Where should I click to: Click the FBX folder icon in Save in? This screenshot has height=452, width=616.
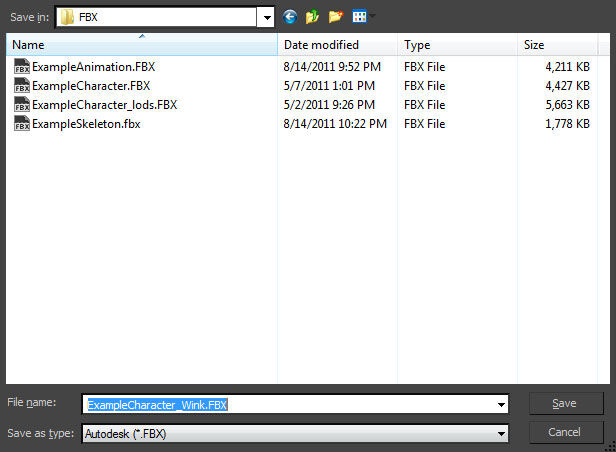(67, 17)
